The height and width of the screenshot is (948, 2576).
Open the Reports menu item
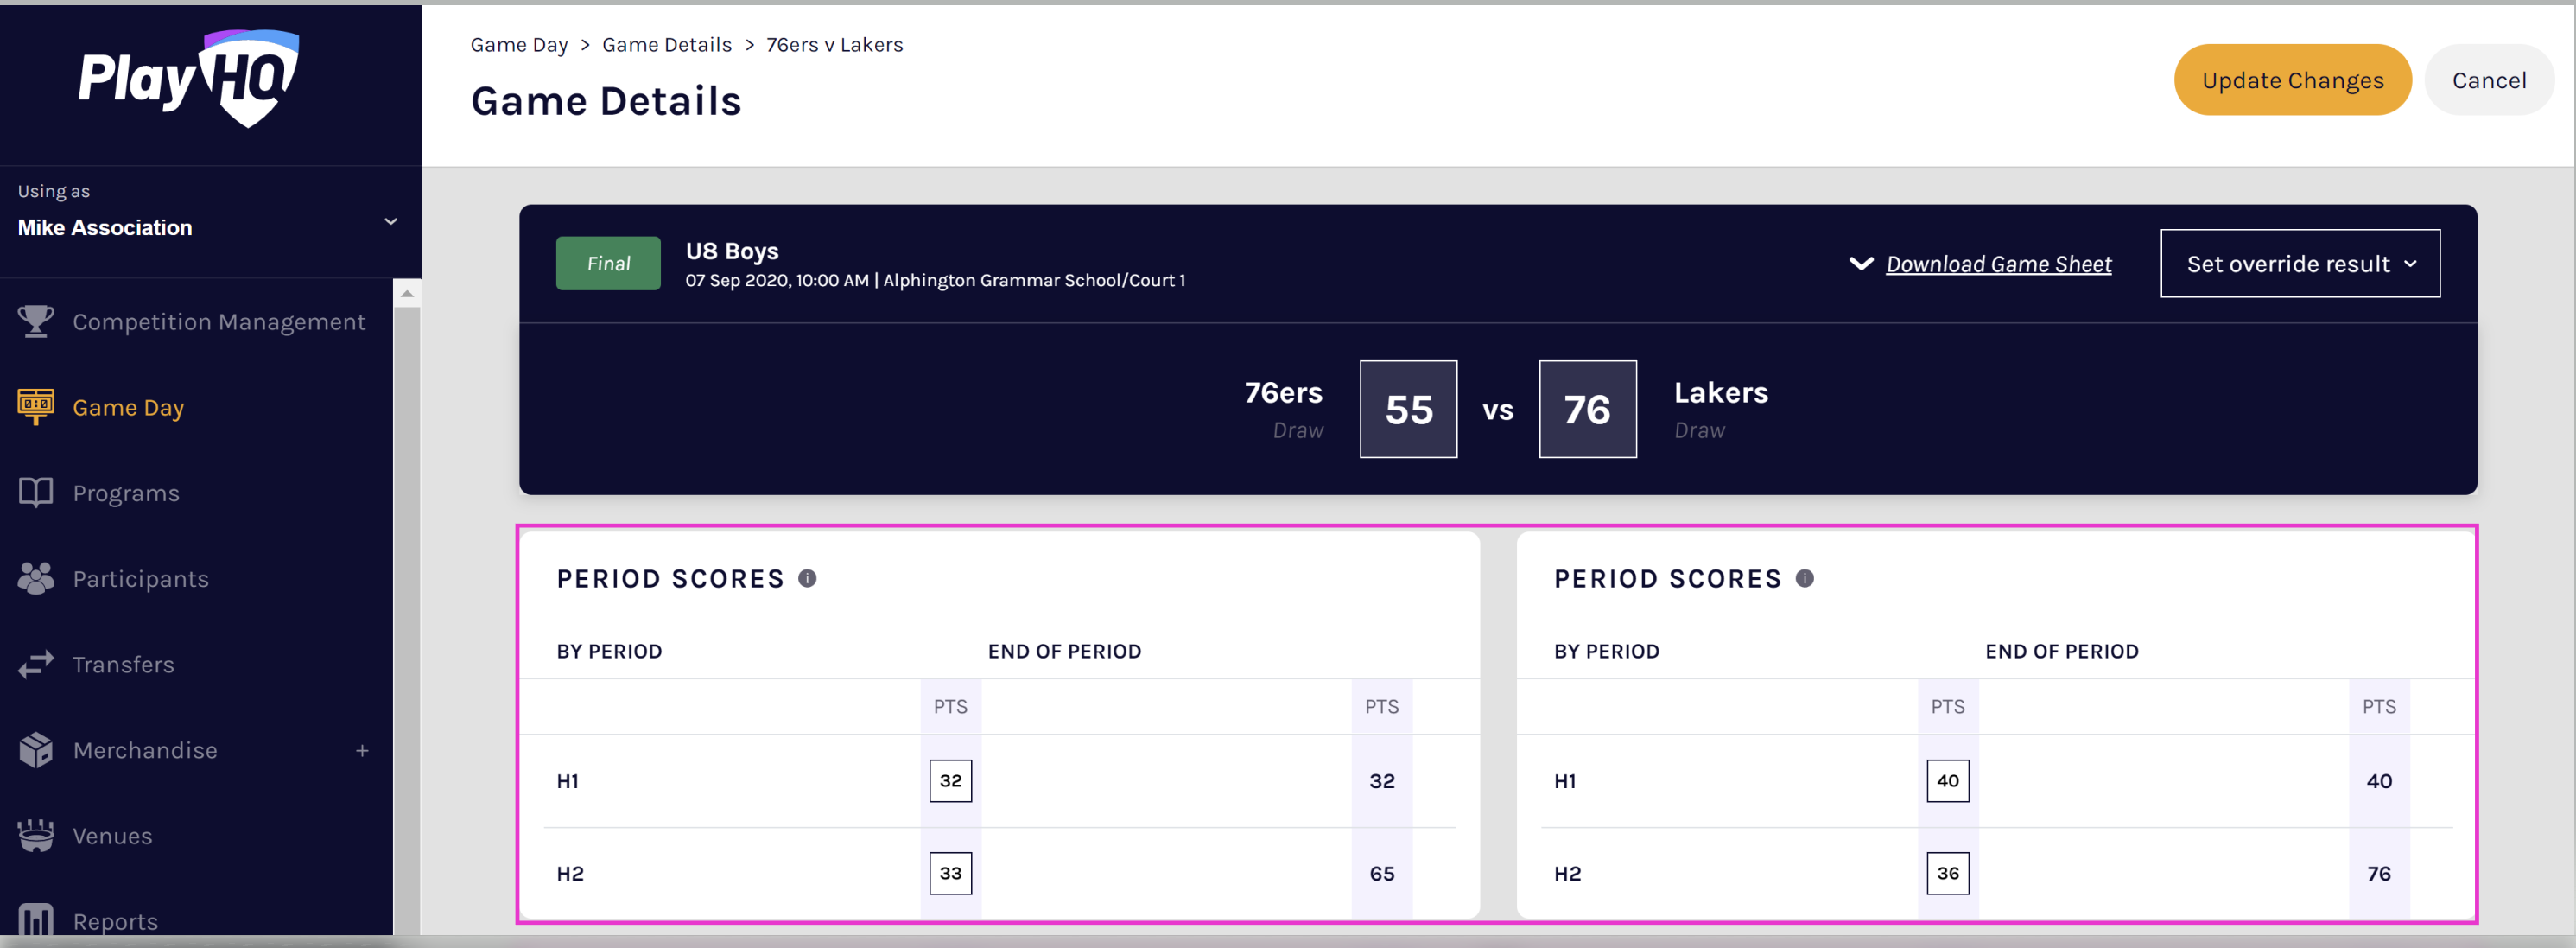pos(115,920)
